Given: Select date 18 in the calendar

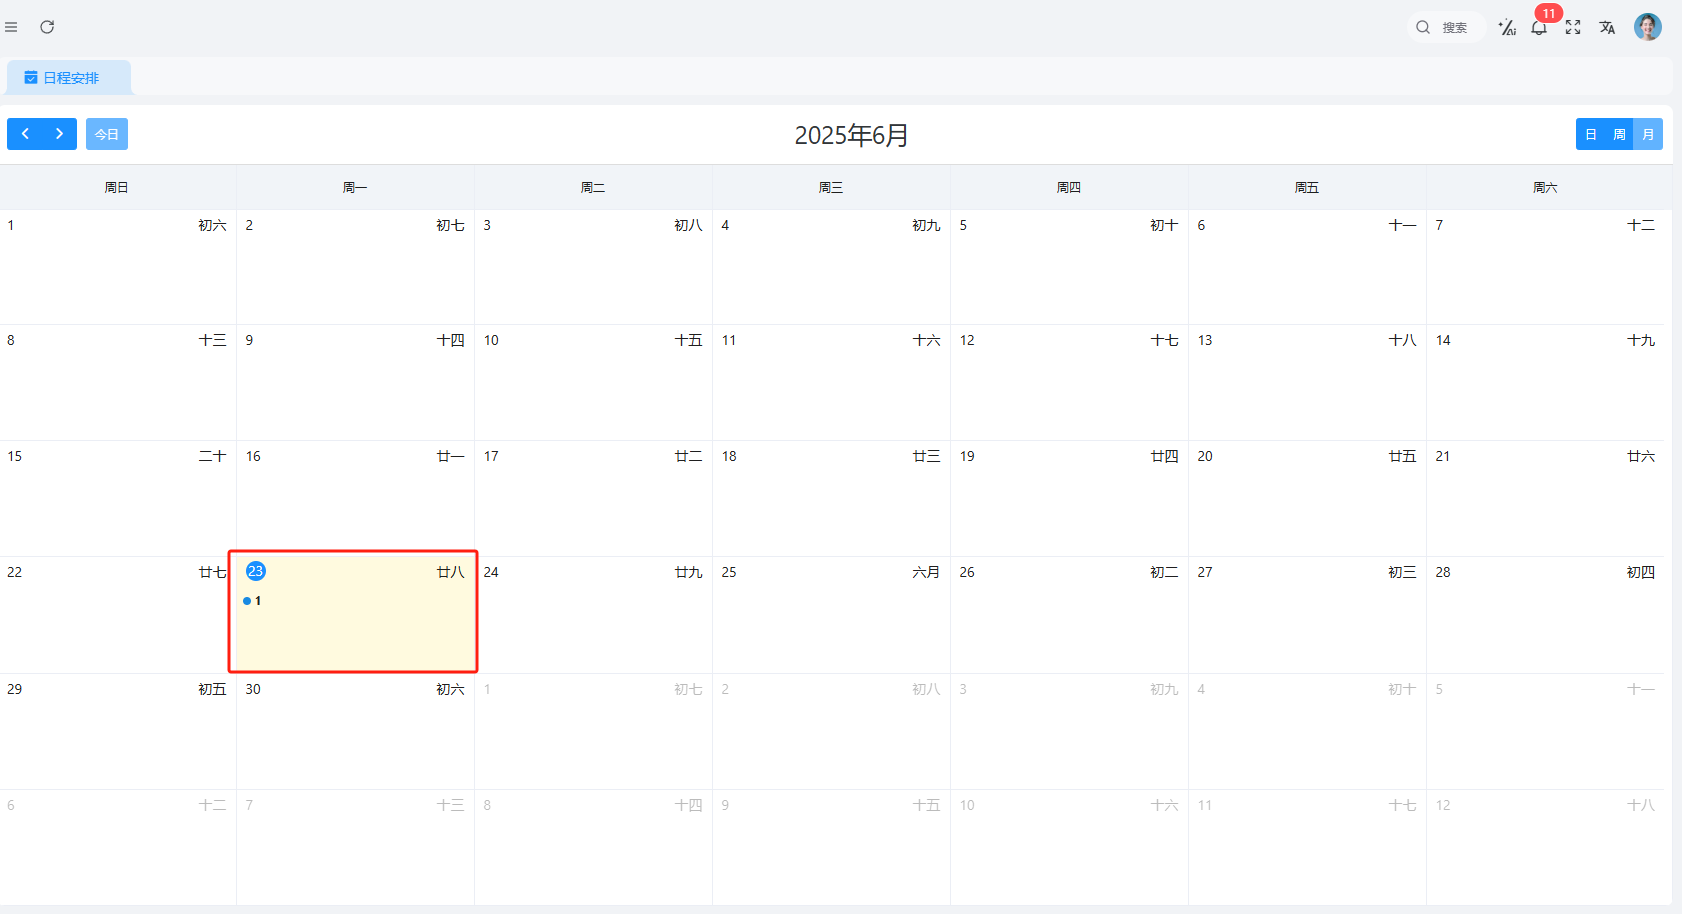Looking at the screenshot, I should (x=729, y=456).
